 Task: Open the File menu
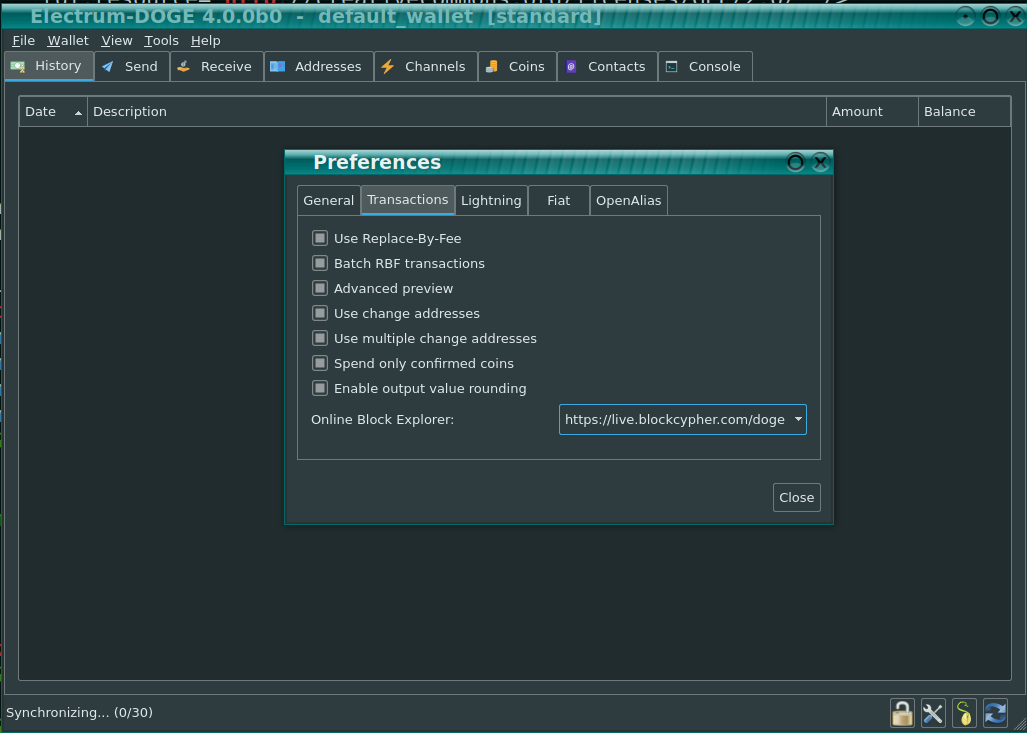pos(24,41)
